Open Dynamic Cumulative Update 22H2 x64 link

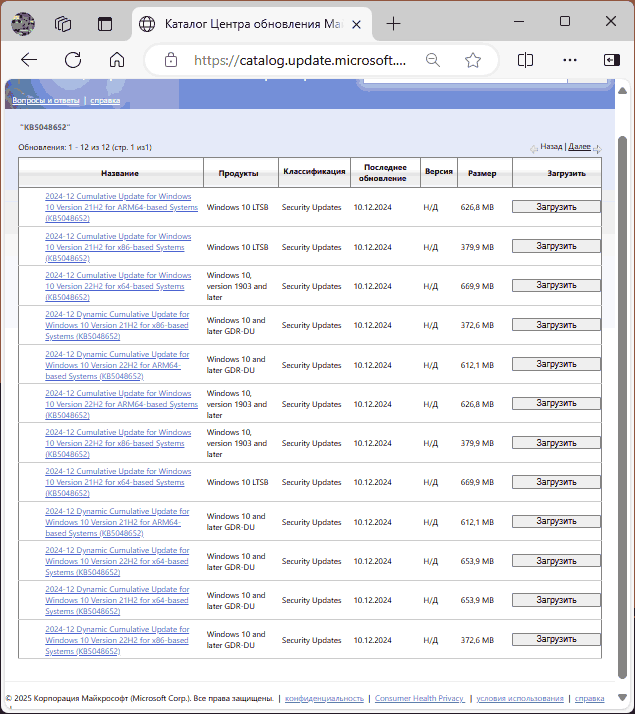click(117, 561)
